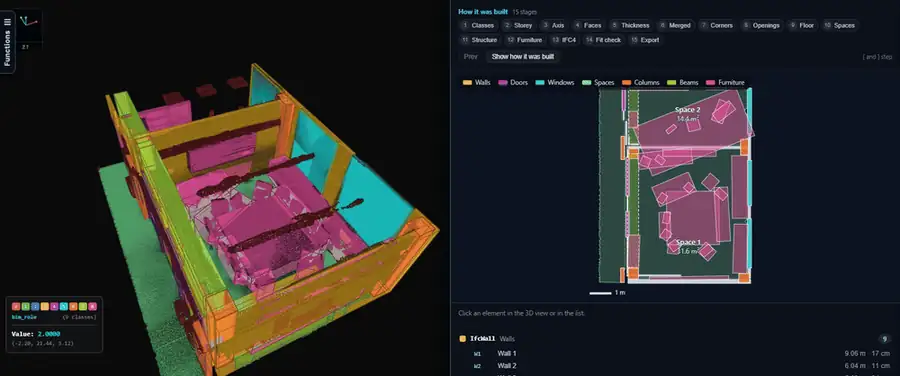The width and height of the screenshot is (900, 376).
Task: Jump to stage 6 Merged
Action: 675,25
